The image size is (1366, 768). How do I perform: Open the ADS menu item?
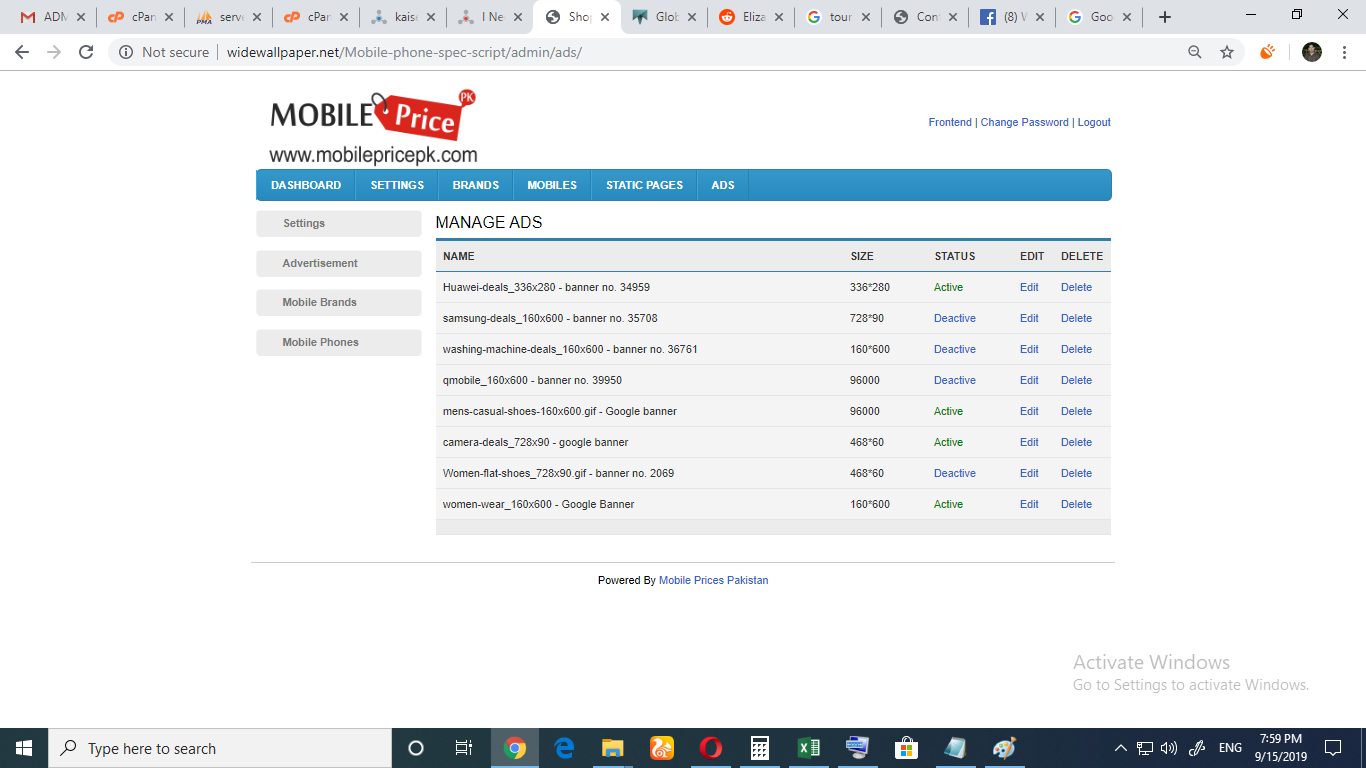(723, 185)
